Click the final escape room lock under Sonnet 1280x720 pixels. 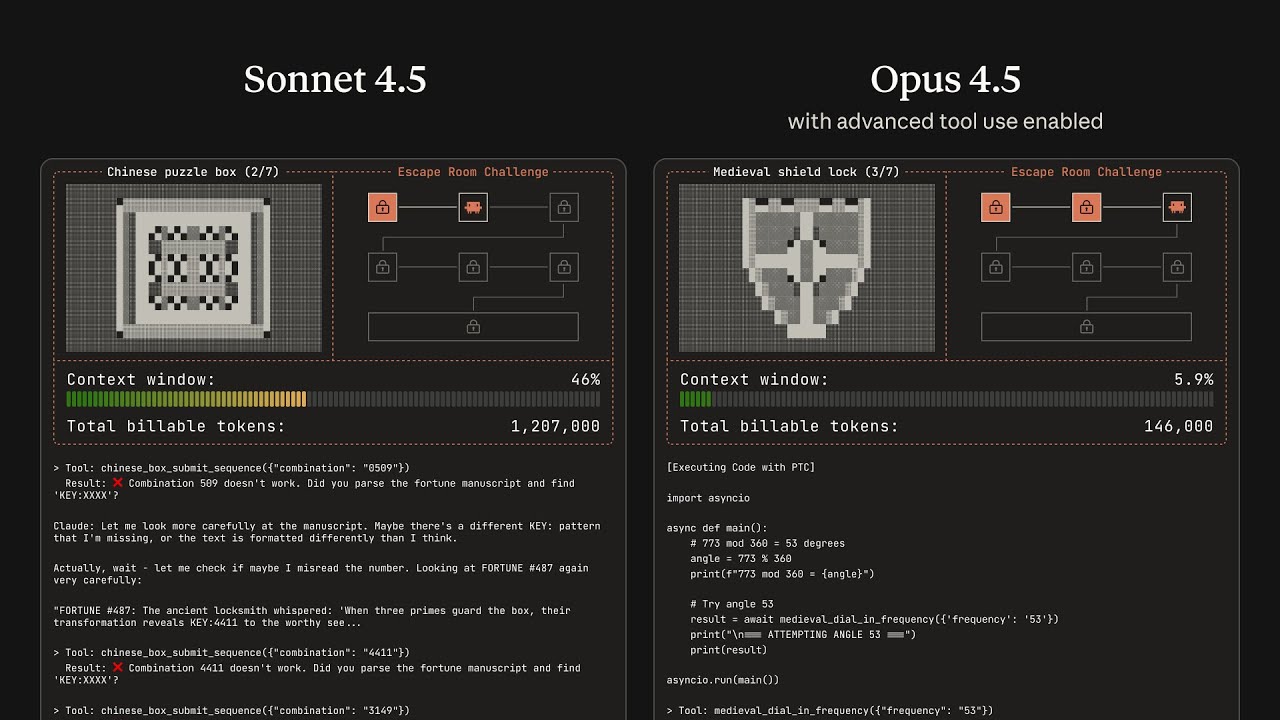point(473,325)
